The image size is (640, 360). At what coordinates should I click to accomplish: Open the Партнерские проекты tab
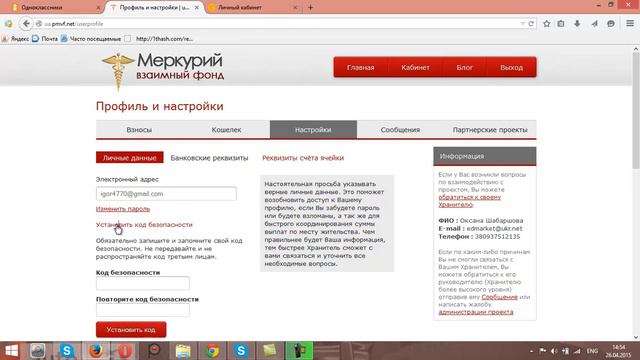pyautogui.click(x=490, y=129)
